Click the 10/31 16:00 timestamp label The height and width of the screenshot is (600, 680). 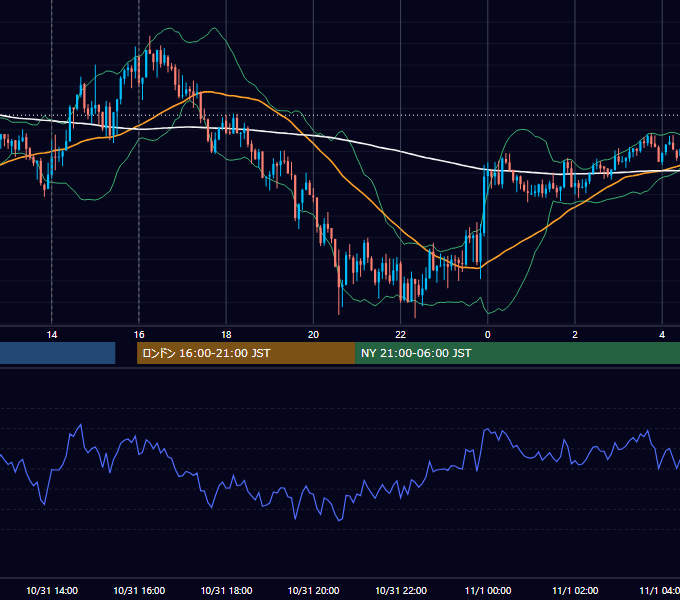[x=139, y=590]
